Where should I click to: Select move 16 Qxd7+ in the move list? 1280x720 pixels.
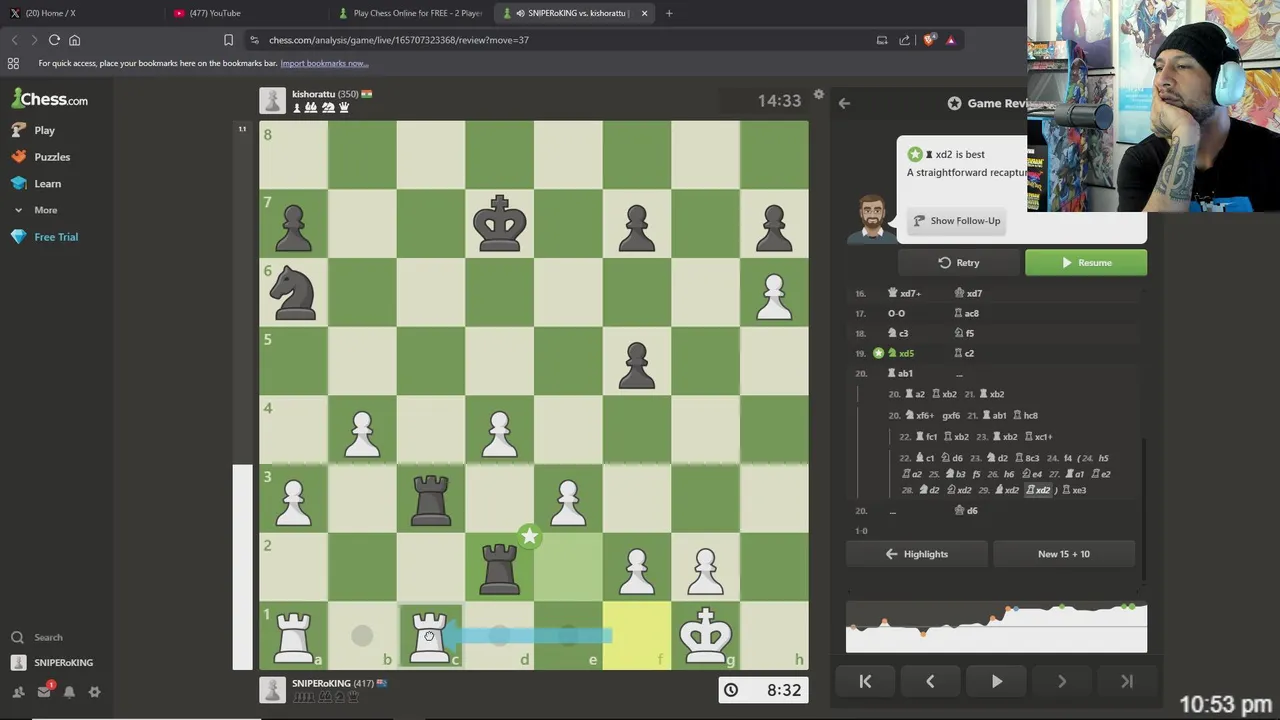click(x=904, y=293)
